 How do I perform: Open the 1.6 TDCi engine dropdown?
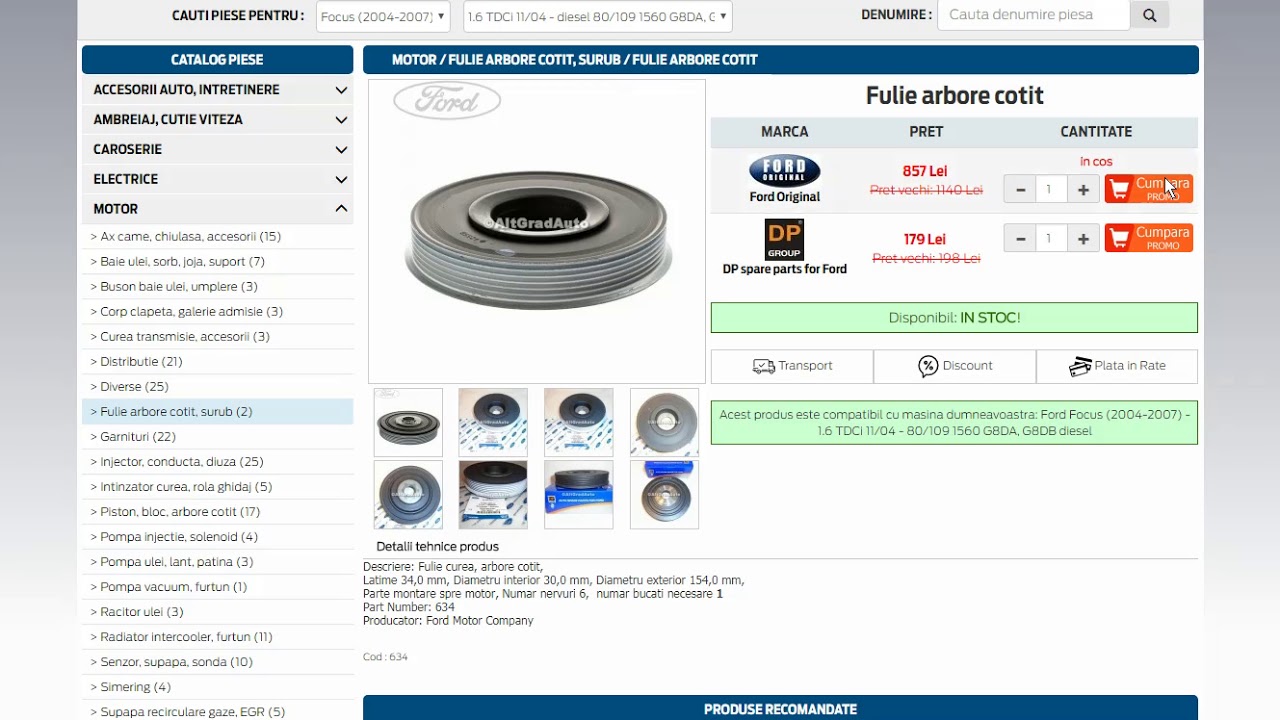tap(596, 16)
